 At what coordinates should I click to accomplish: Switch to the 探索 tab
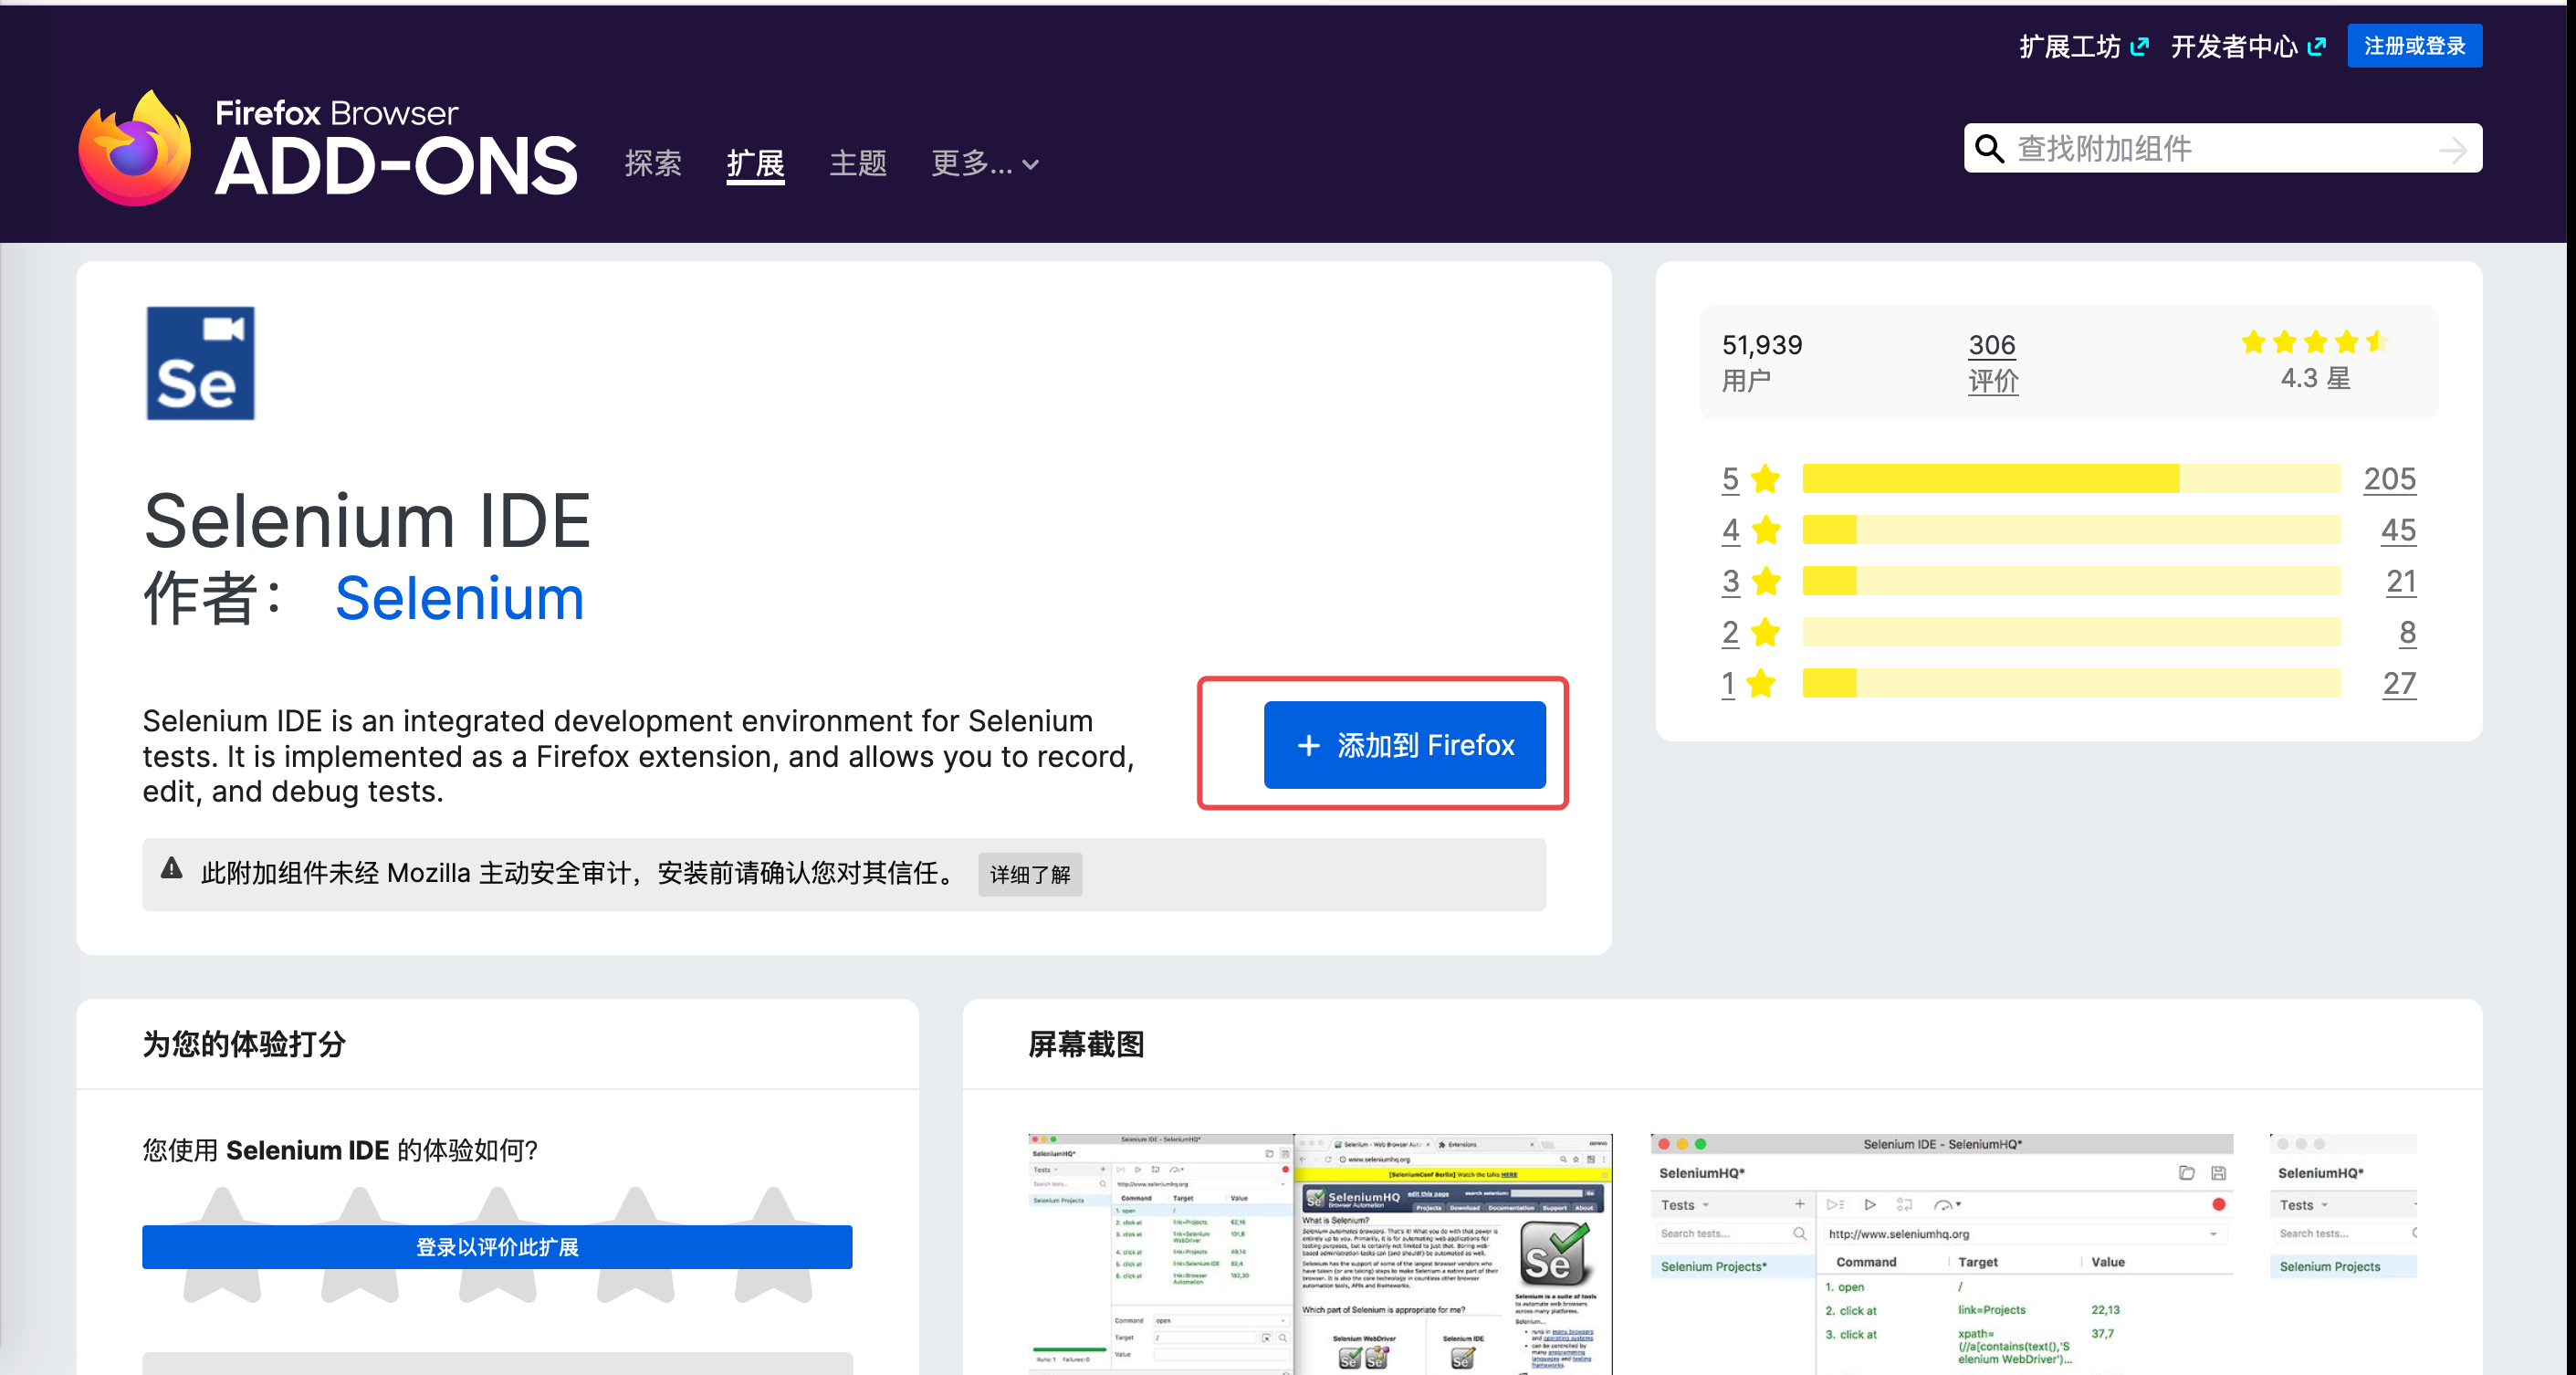[654, 164]
